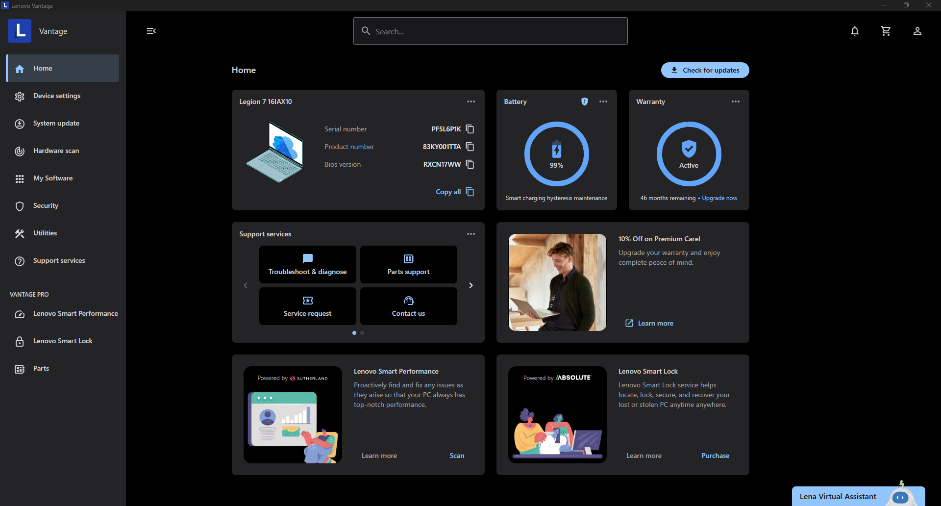
Task: Open the user account profile icon
Action: click(917, 31)
